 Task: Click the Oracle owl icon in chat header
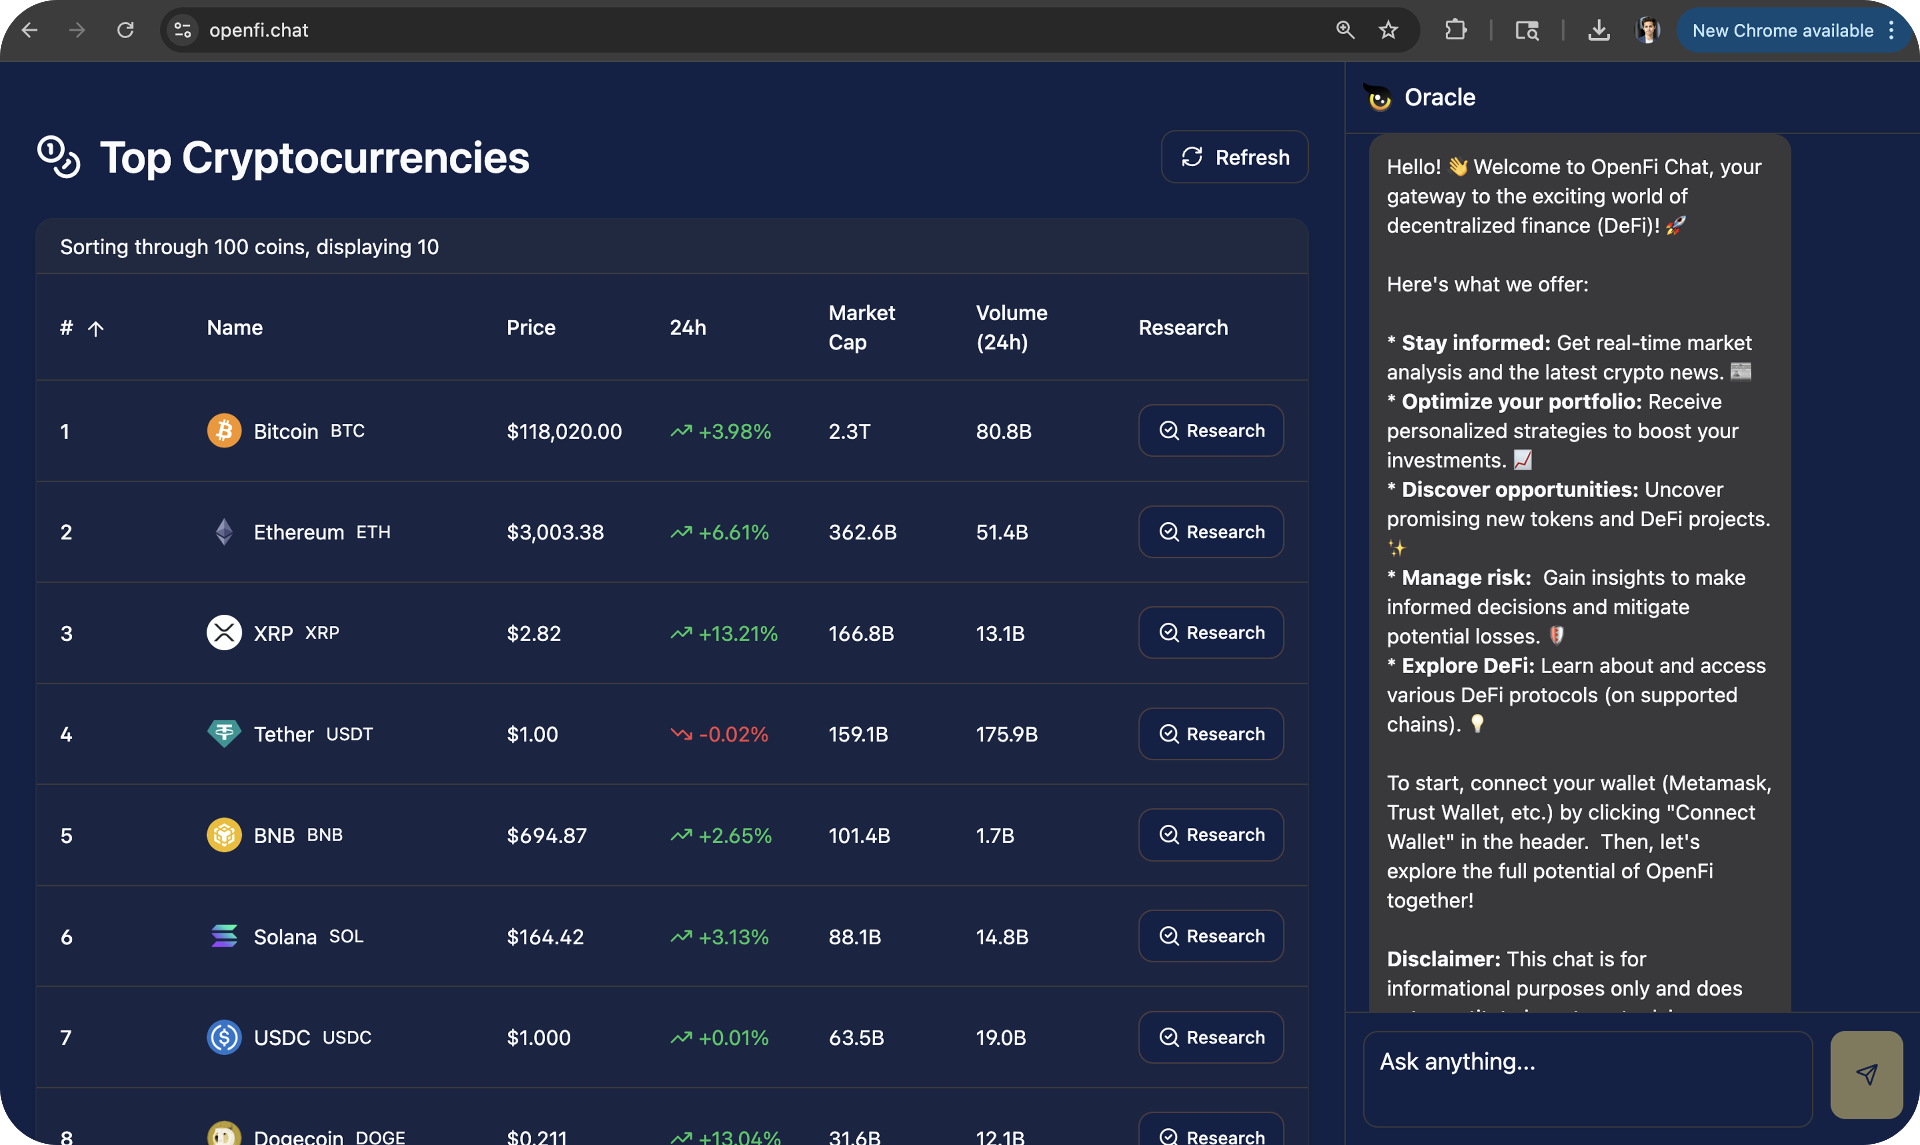(1378, 97)
